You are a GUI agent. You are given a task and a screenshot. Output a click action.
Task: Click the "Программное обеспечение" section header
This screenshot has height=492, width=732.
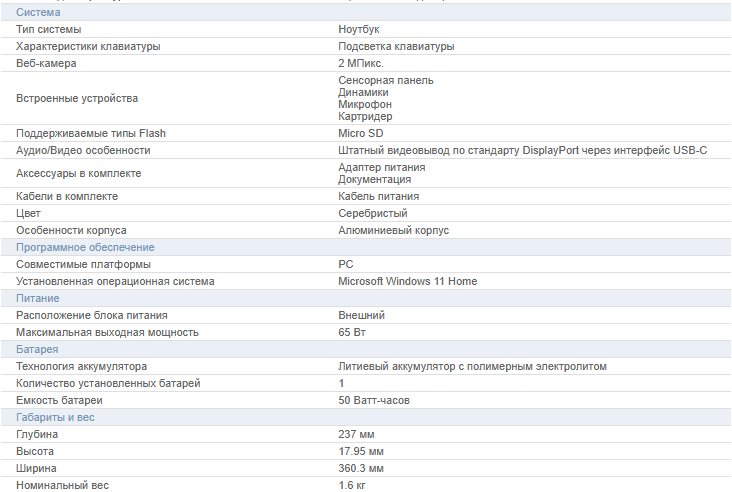pos(85,247)
